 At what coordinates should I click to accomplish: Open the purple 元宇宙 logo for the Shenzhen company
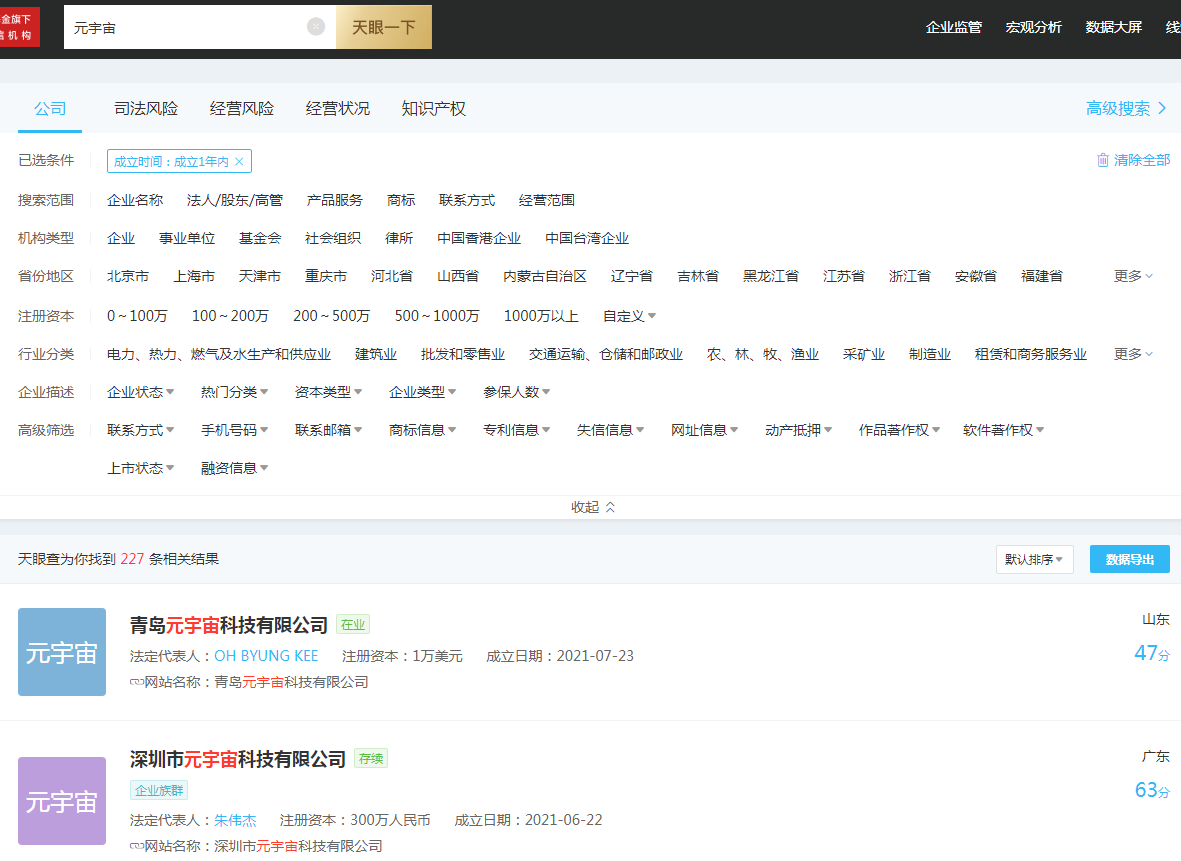click(62, 801)
